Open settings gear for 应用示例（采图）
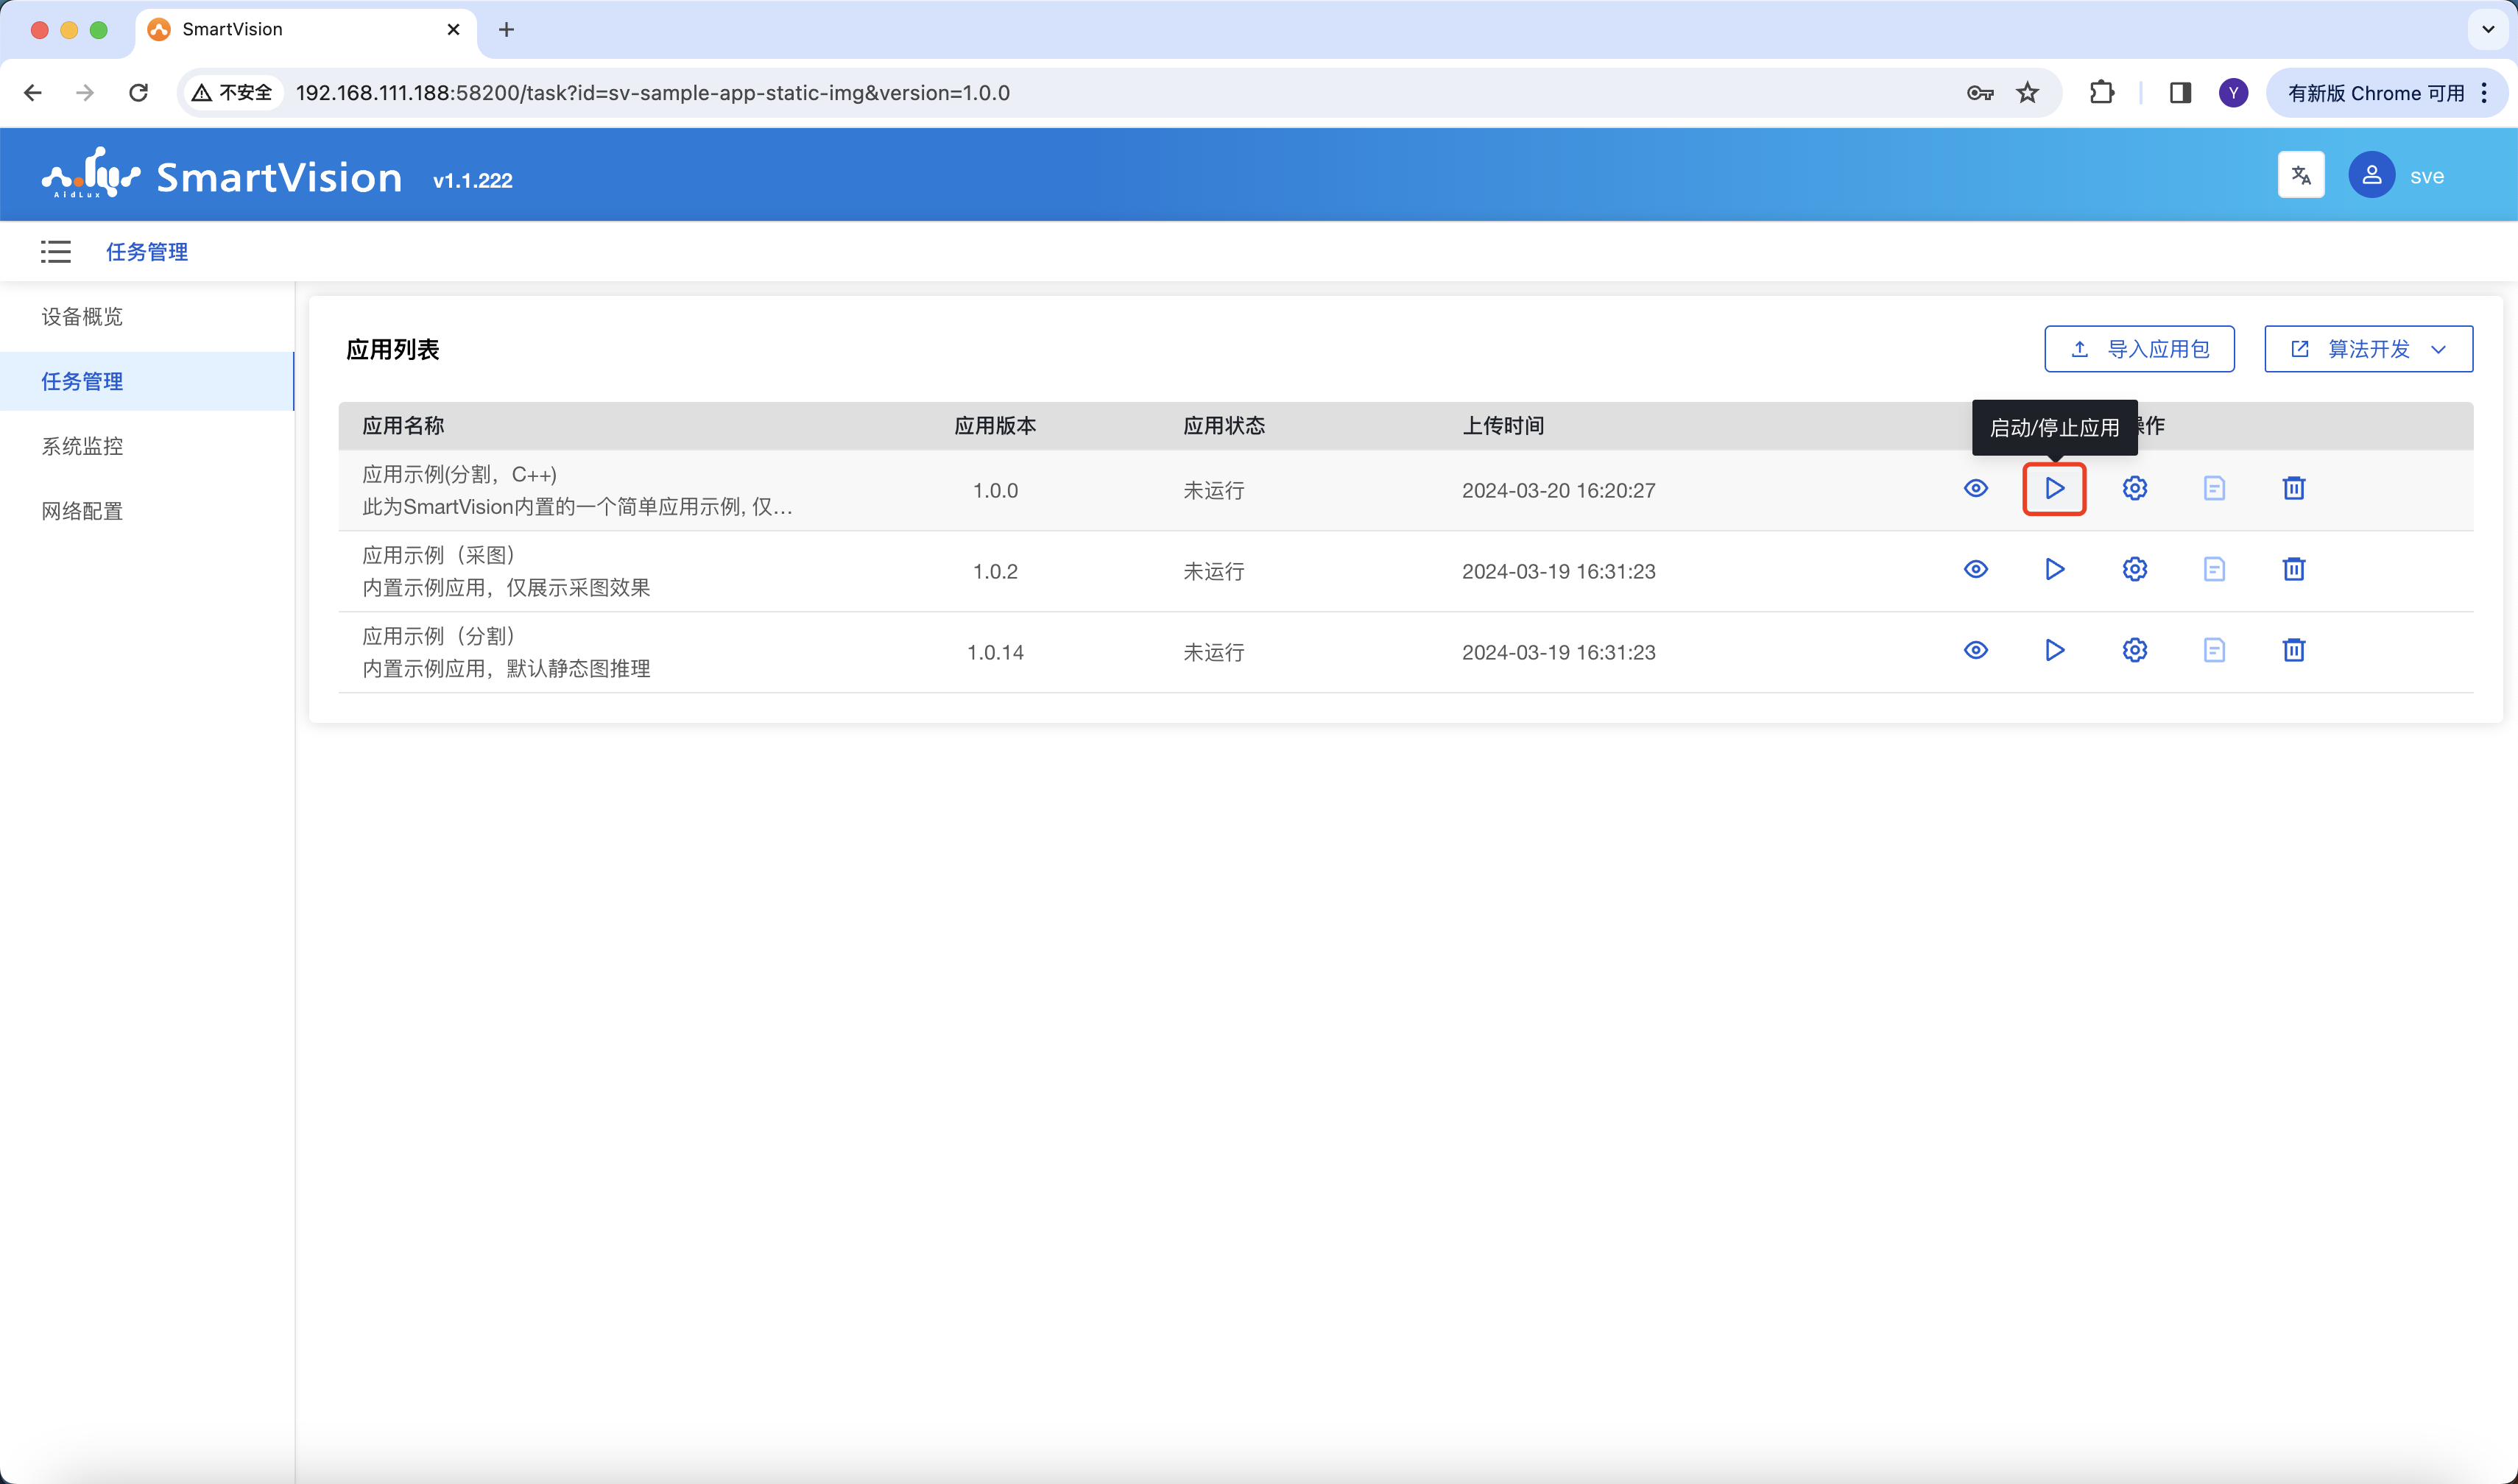Image resolution: width=2518 pixels, height=1484 pixels. [2134, 570]
